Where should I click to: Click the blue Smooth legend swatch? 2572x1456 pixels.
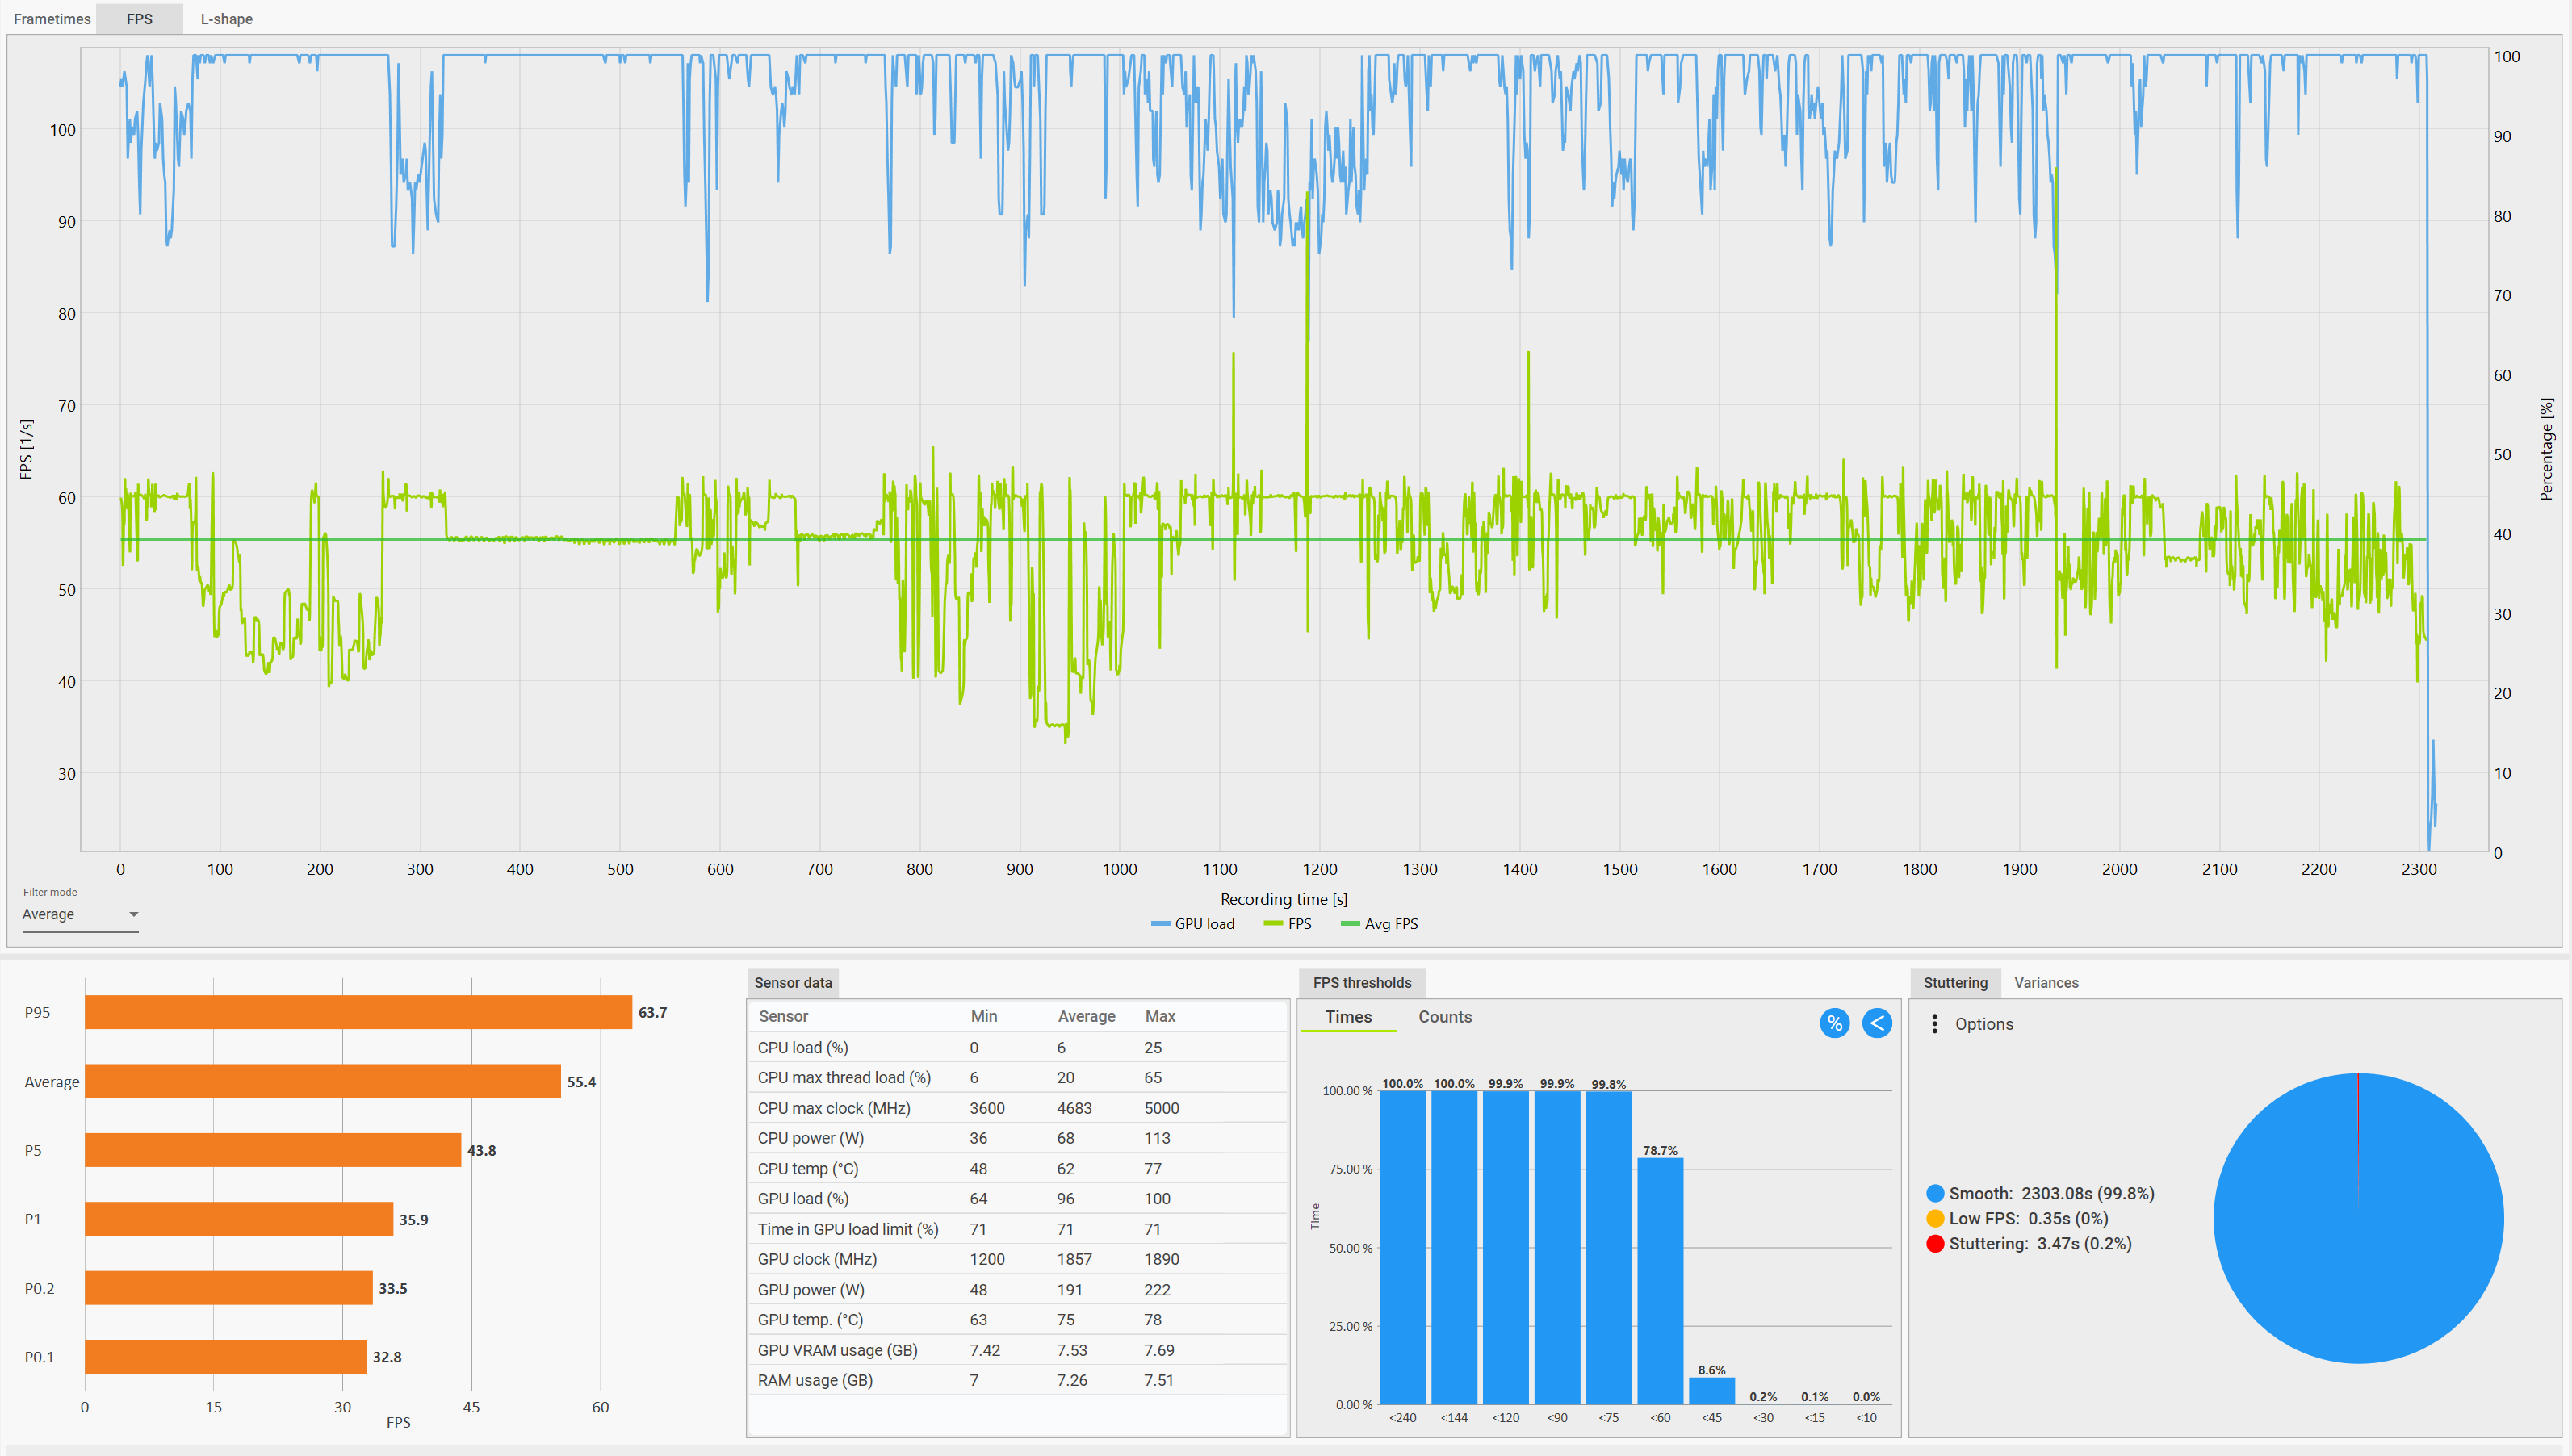pos(1935,1194)
